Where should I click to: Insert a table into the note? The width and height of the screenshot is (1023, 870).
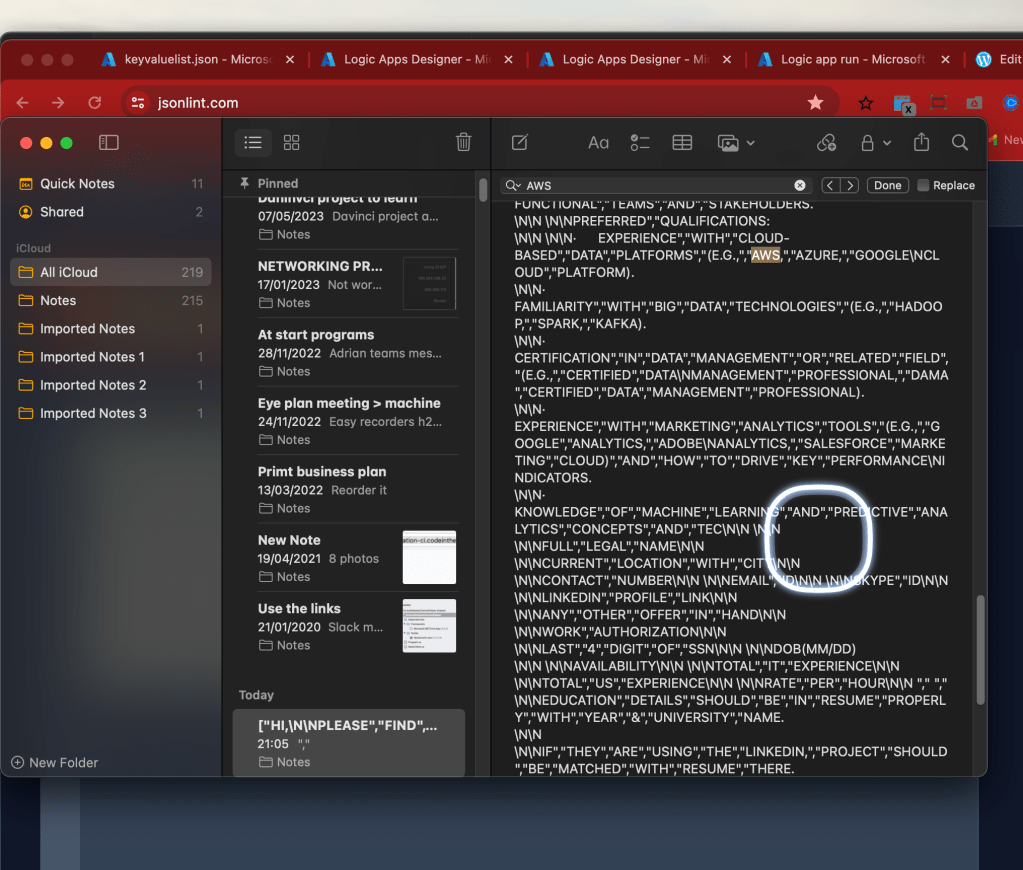point(682,142)
